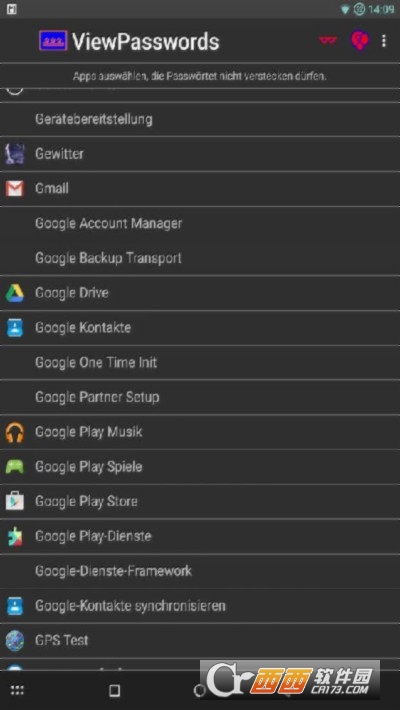
Task: Choose the Google Play-Dienste text
Action: 93,537
